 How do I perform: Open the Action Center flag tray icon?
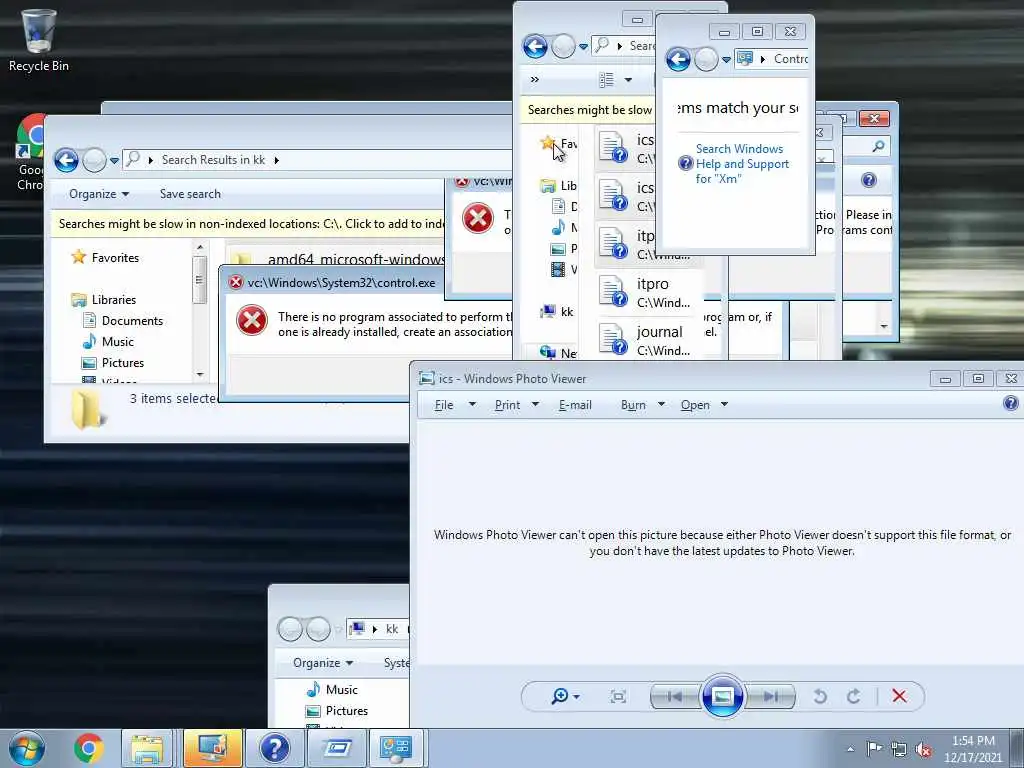click(874, 748)
